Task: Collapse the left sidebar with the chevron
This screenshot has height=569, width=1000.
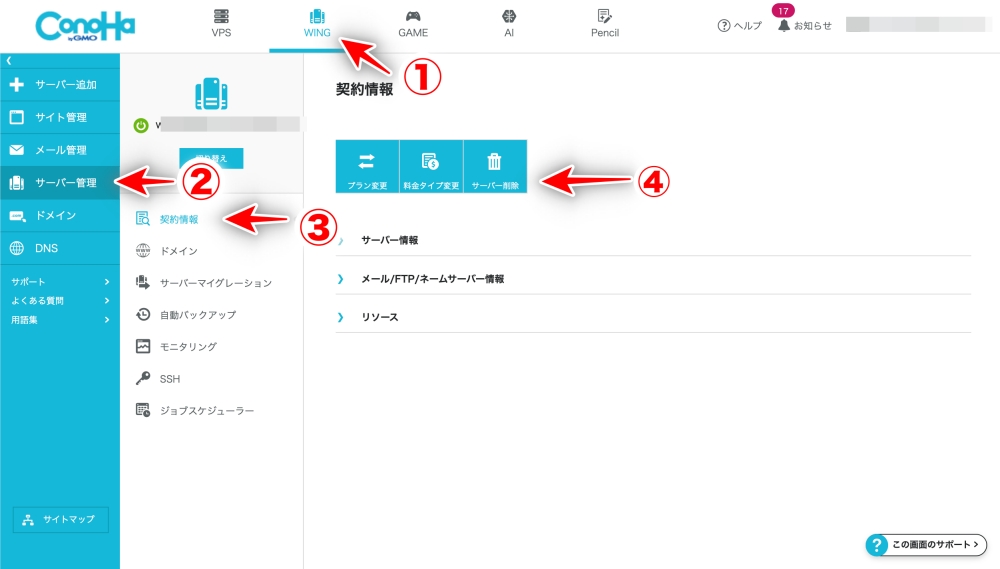Action: coord(9,62)
